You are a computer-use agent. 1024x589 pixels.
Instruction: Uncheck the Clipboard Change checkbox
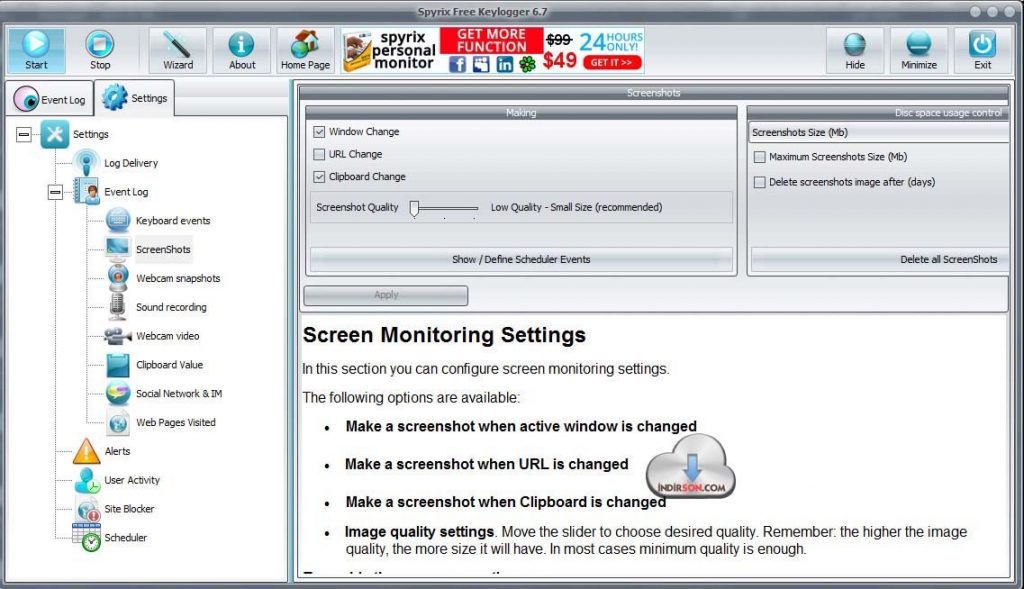tap(319, 177)
